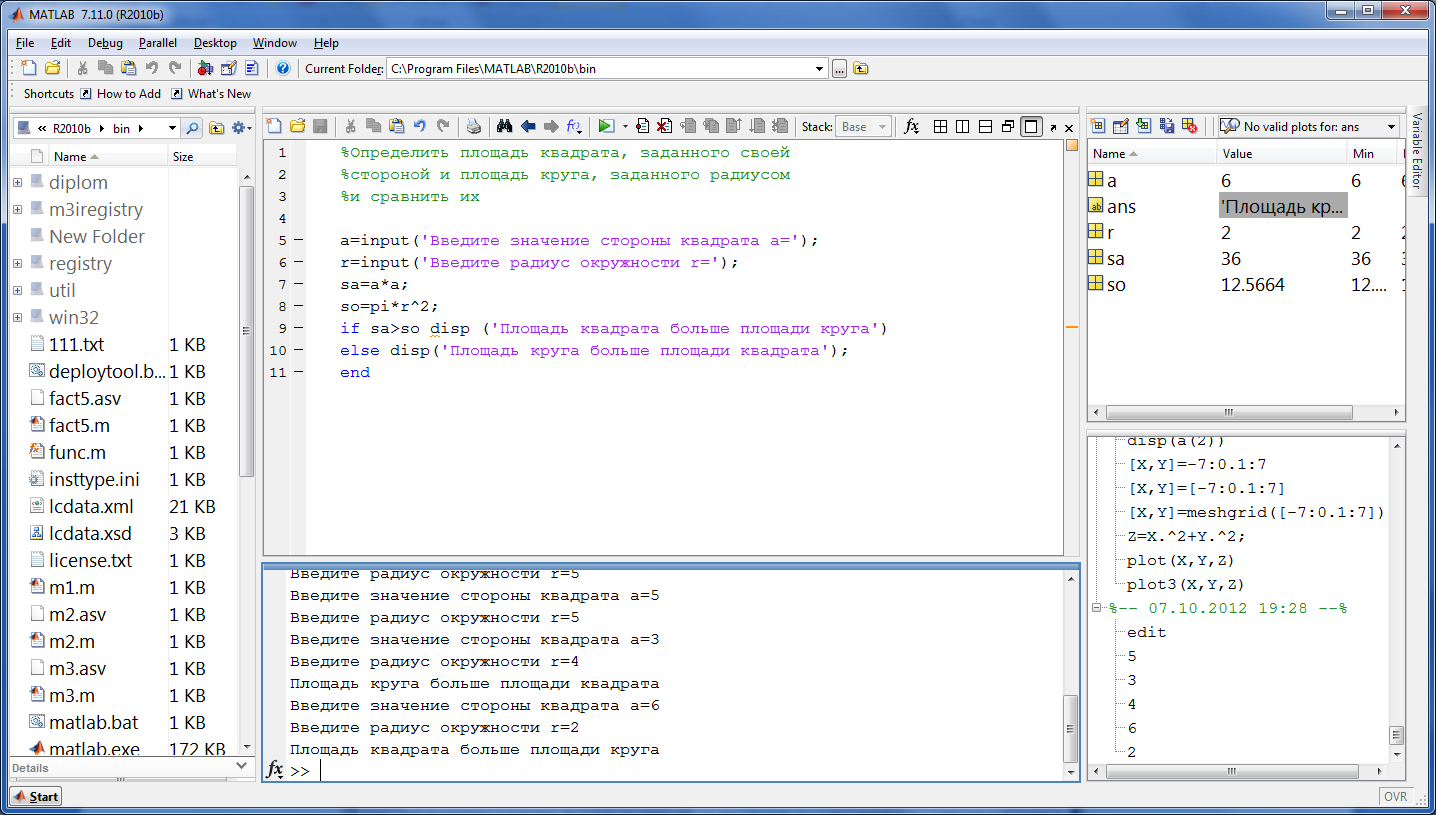Click the browse-for-folder ellipsis button
Image resolution: width=1436 pixels, height=815 pixels.
click(x=839, y=68)
